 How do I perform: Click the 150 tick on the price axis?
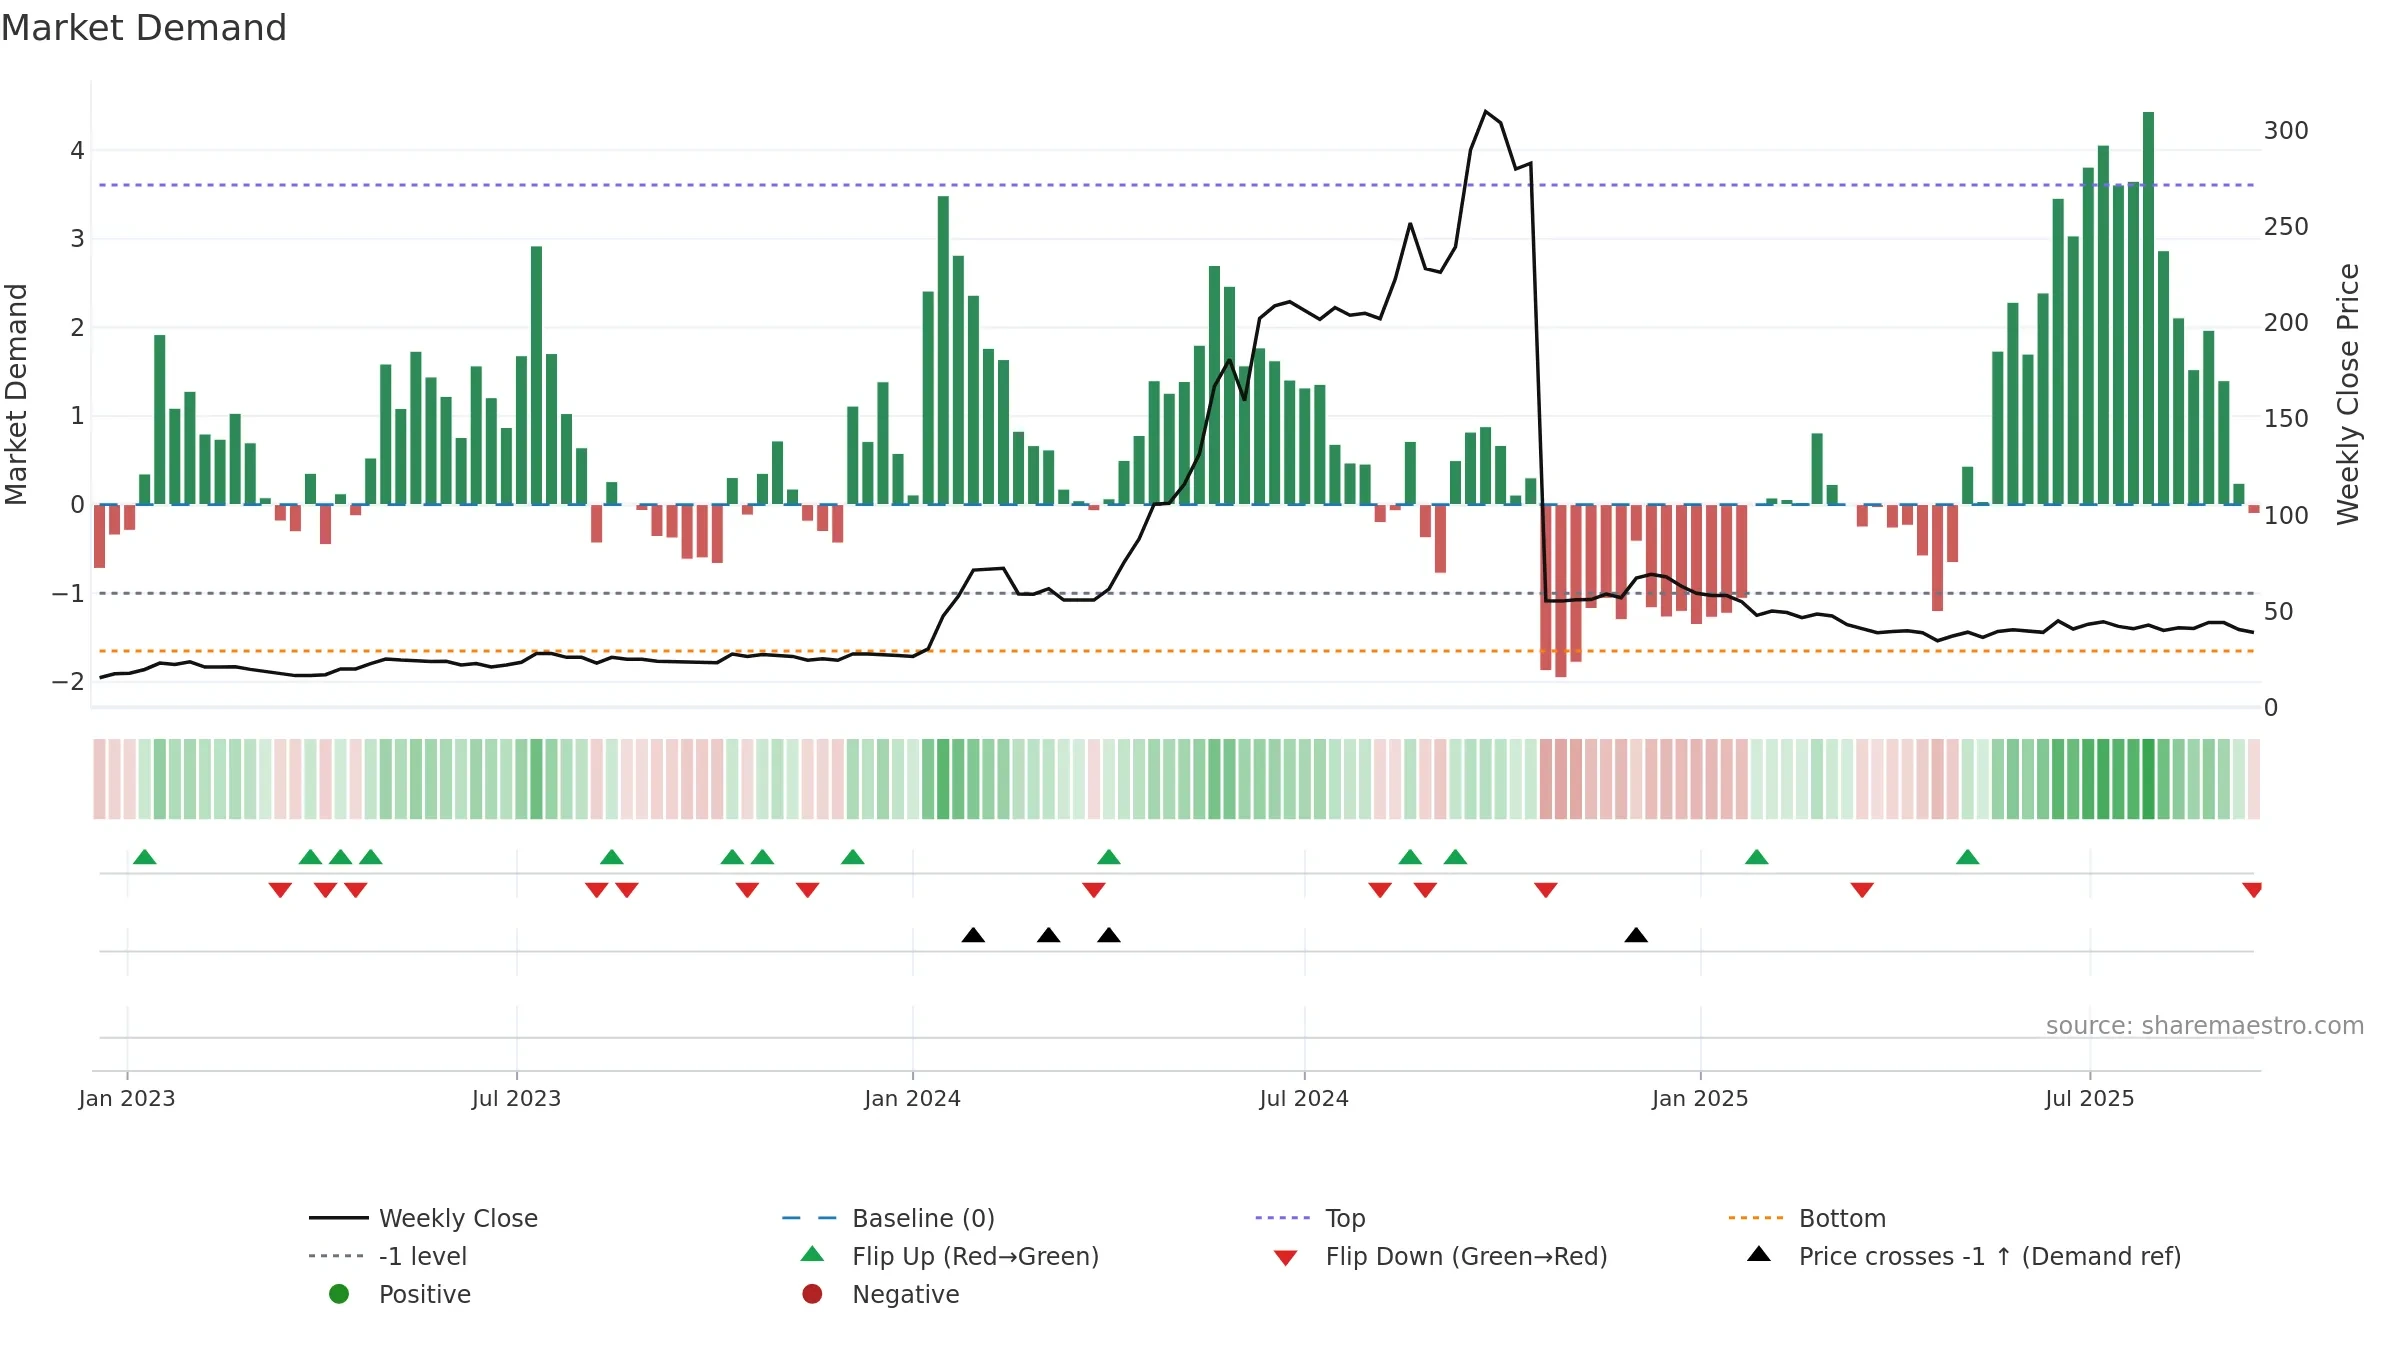pyautogui.click(x=2286, y=419)
